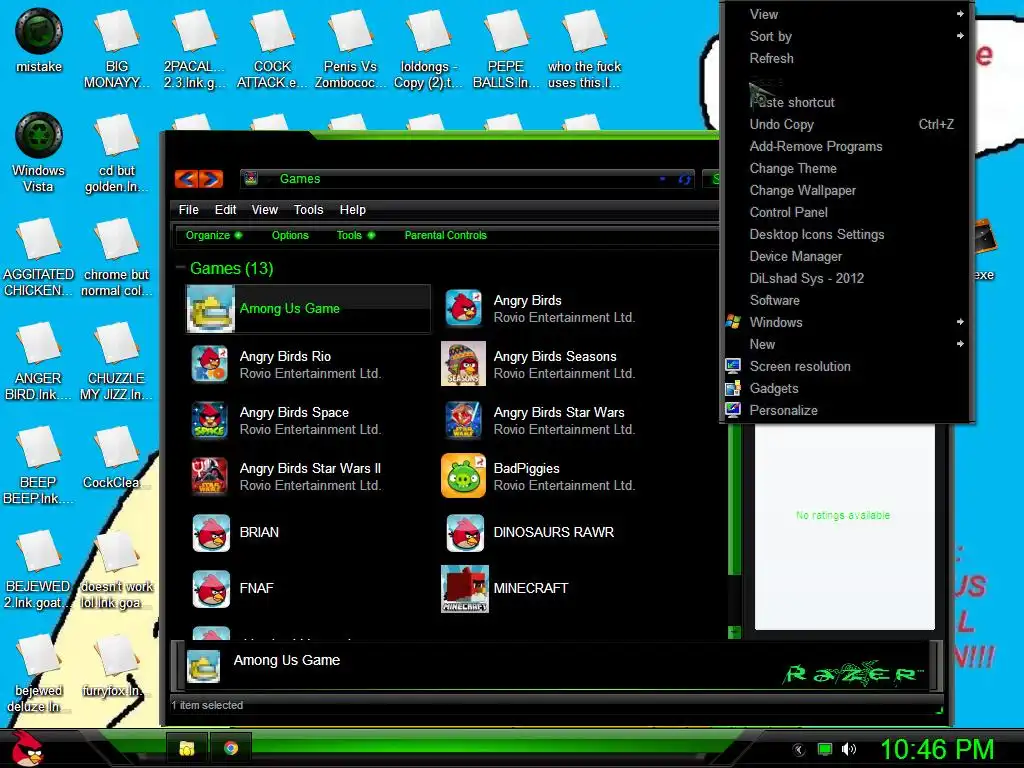Image resolution: width=1024 pixels, height=768 pixels.
Task: Select the DINOSAURS RAWR game icon
Action: point(464,533)
